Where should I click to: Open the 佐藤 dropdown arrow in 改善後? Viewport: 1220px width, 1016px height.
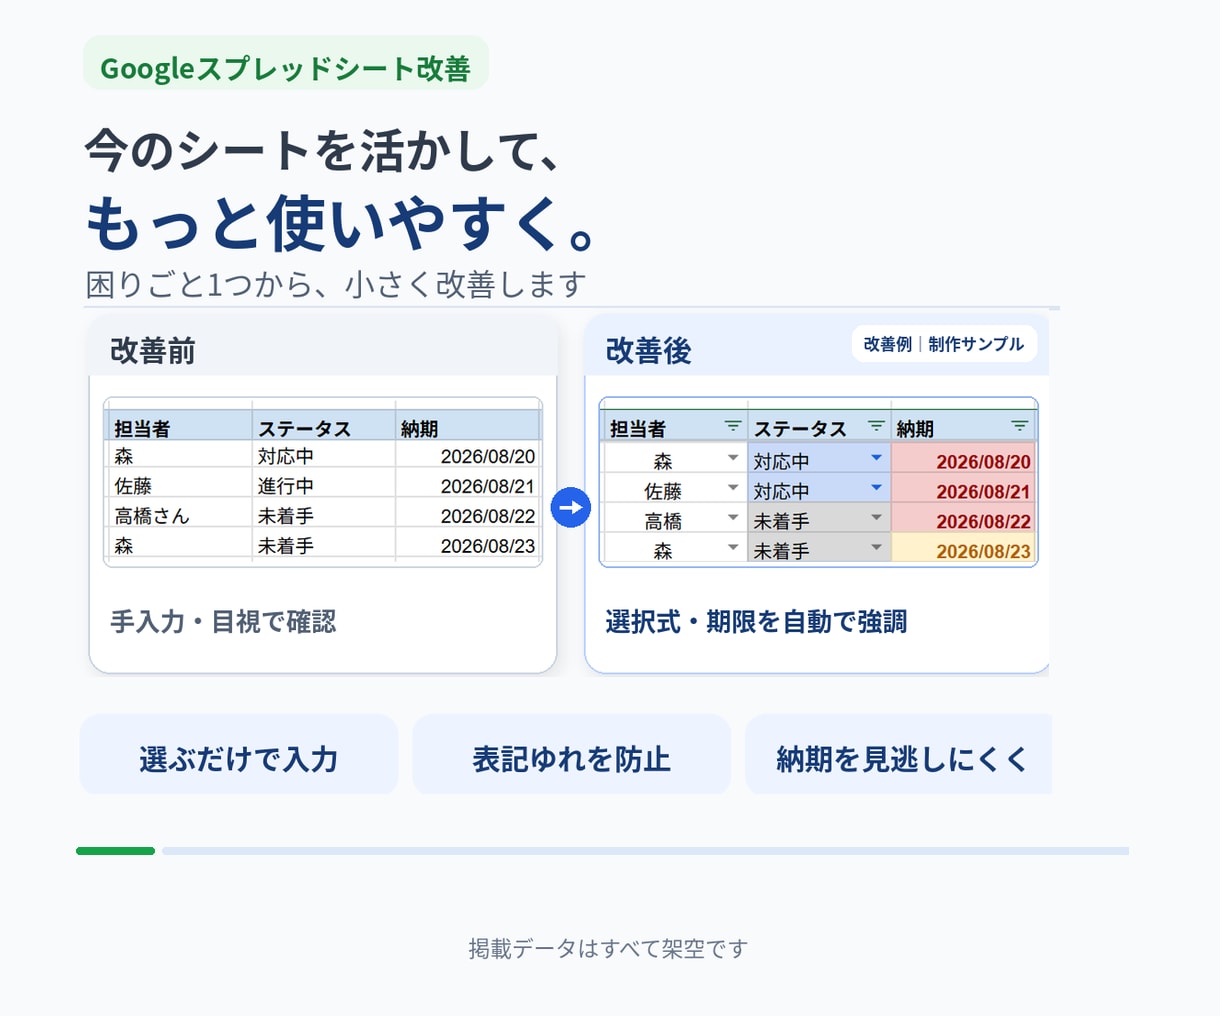coord(733,488)
